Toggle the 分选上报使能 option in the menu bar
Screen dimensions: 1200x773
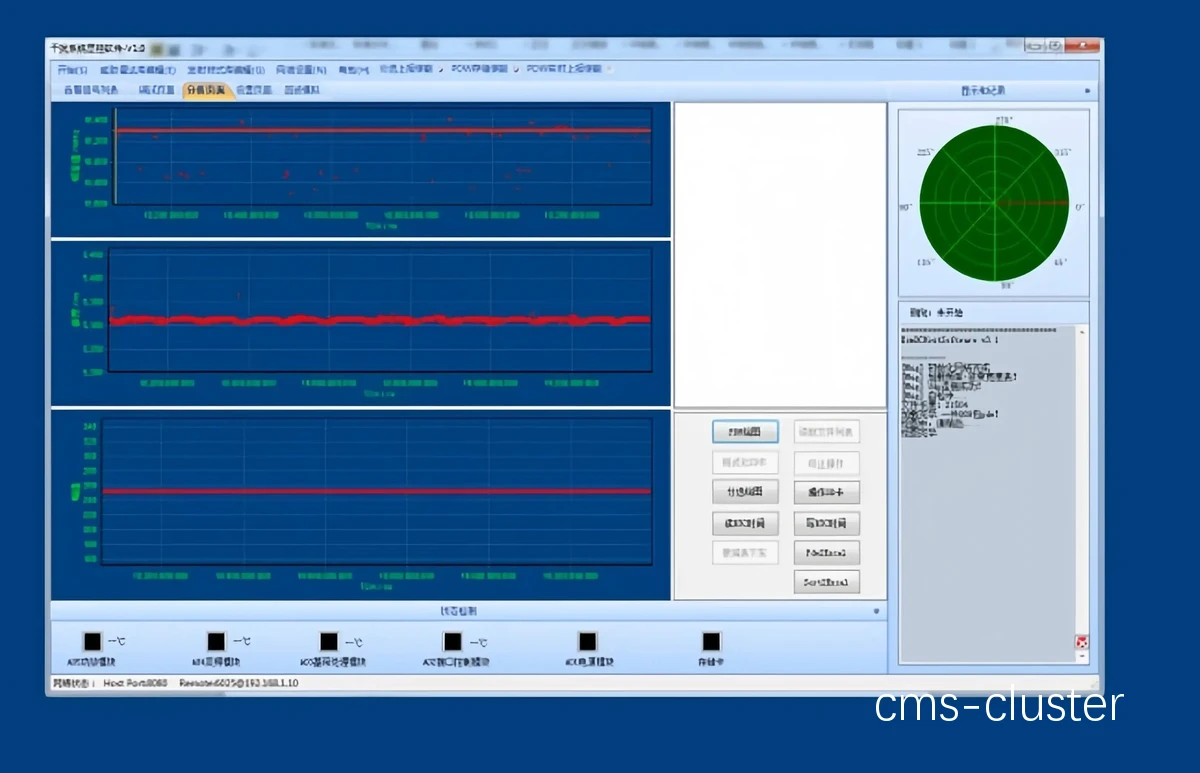(x=410, y=70)
